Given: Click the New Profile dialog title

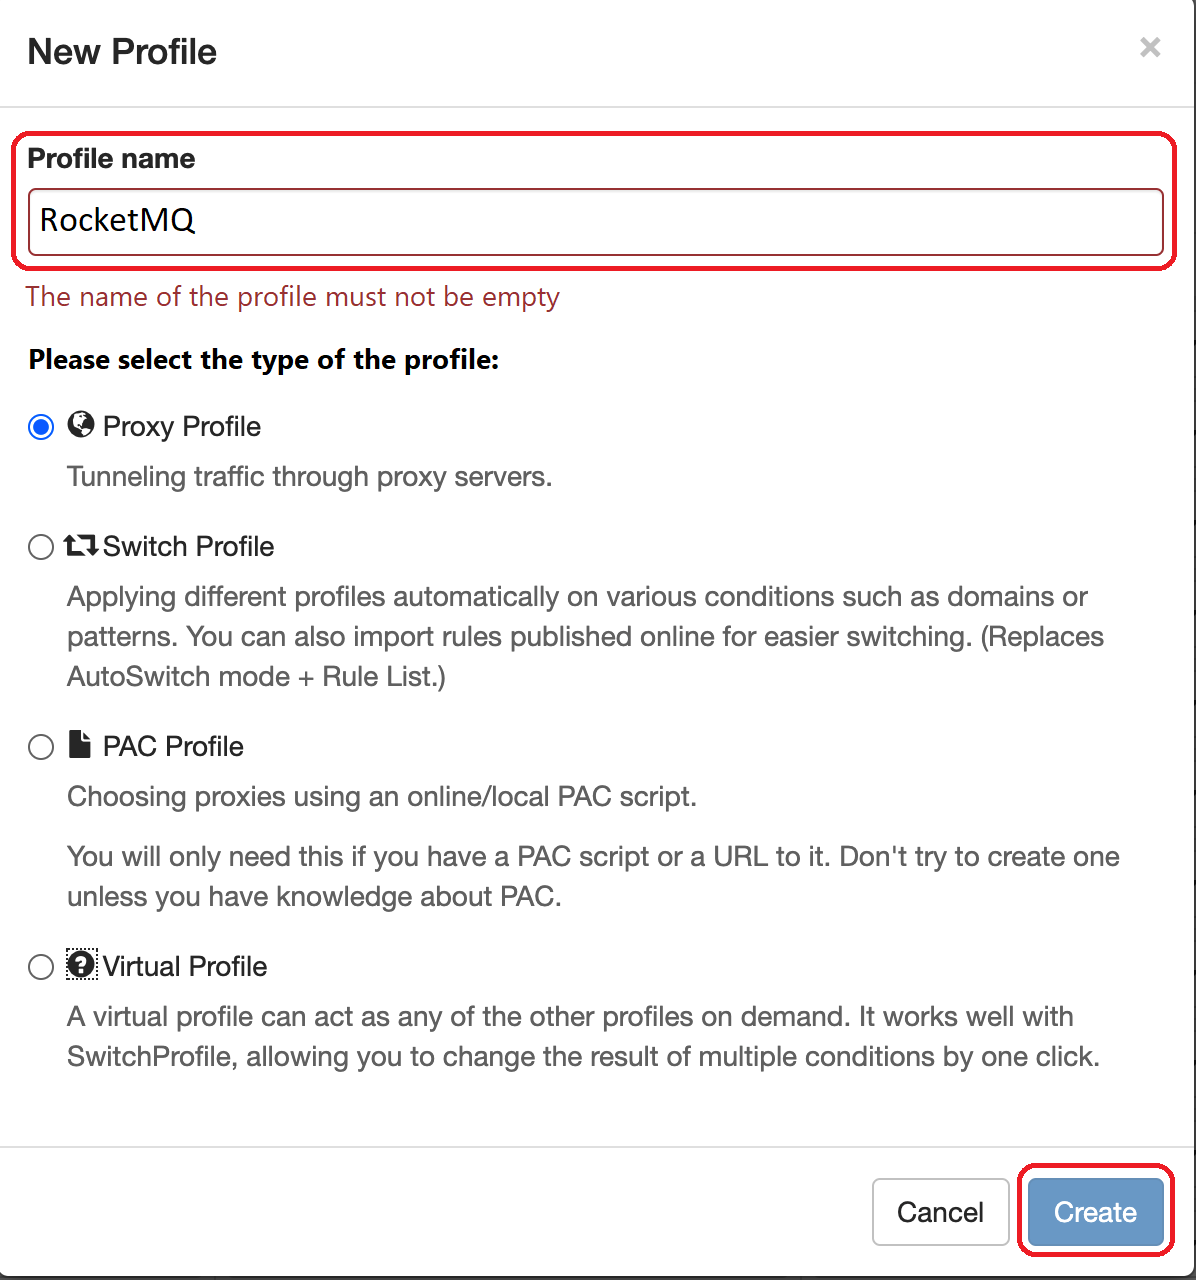Looking at the screenshot, I should [x=122, y=51].
